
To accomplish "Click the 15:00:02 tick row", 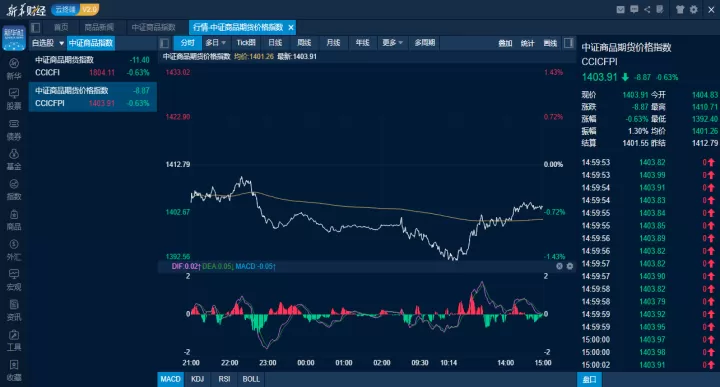I will (x=648, y=365).
